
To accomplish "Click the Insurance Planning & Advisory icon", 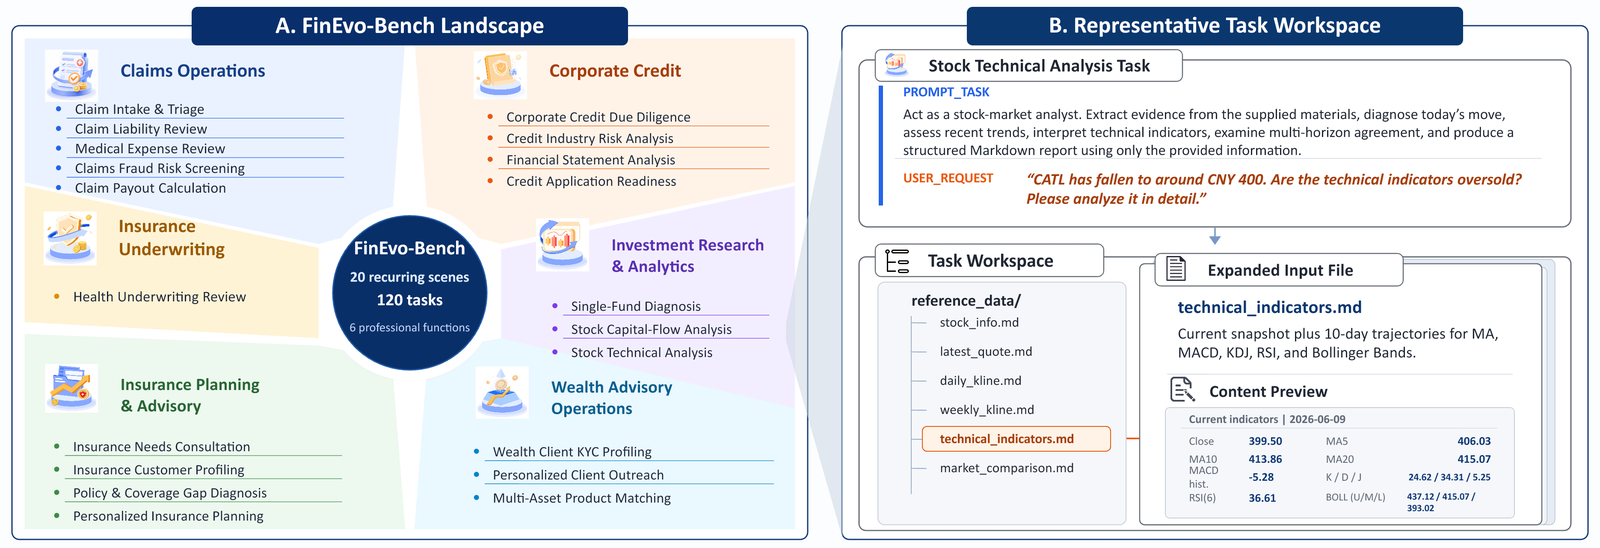I will [x=72, y=389].
